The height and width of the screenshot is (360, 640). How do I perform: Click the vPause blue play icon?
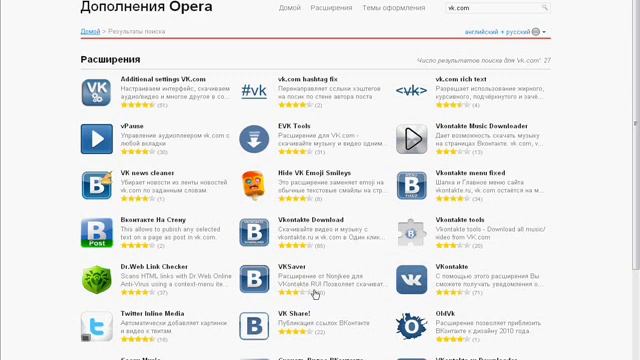click(97, 139)
